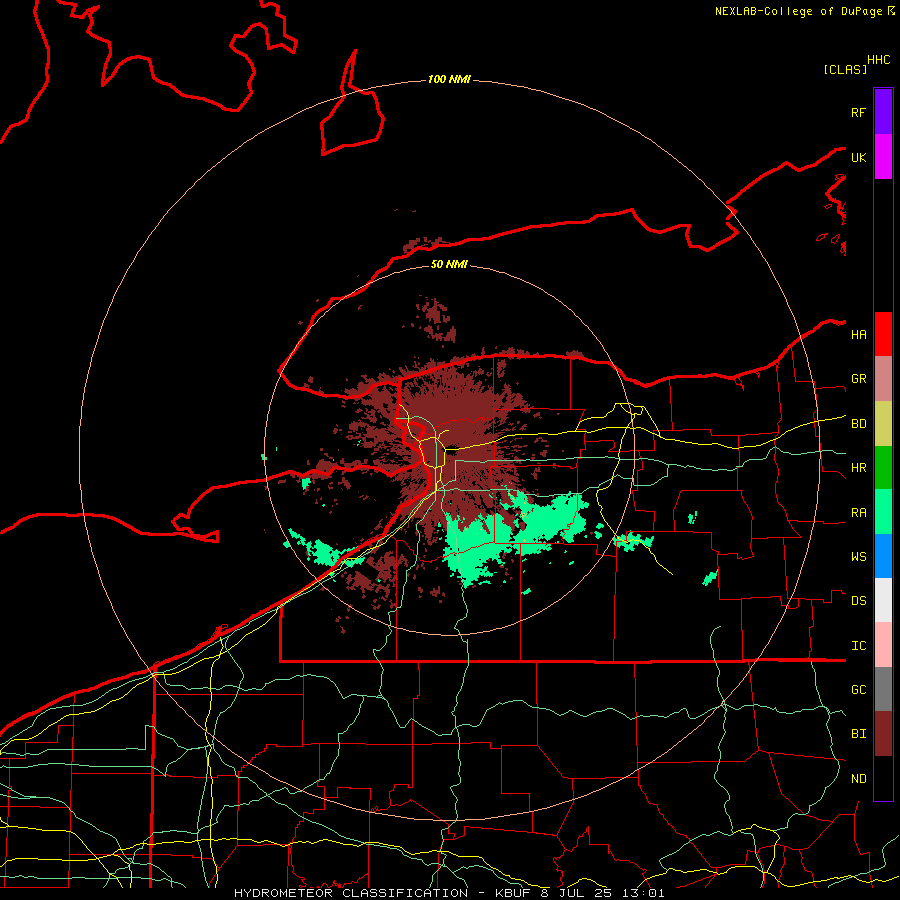Click the HA legend label
Screen dimensions: 900x900
tap(859, 335)
